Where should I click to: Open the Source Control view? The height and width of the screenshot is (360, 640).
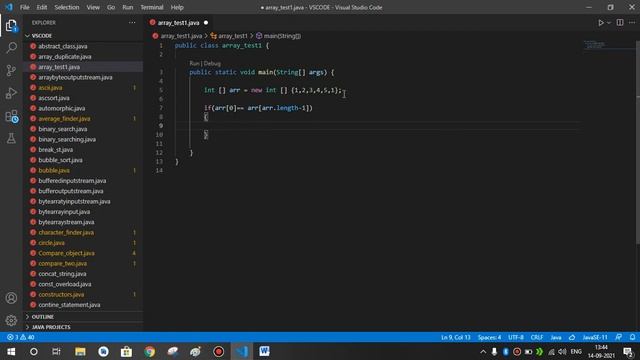coord(11,70)
